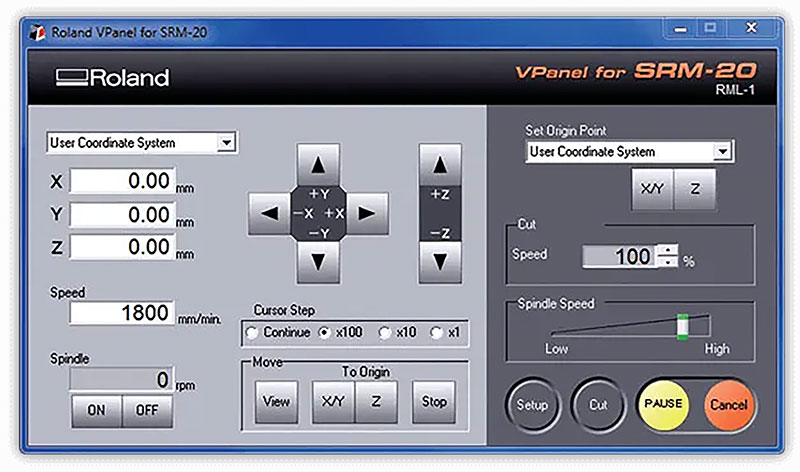Open the Setup dialog
800x472 pixels.
533,405
